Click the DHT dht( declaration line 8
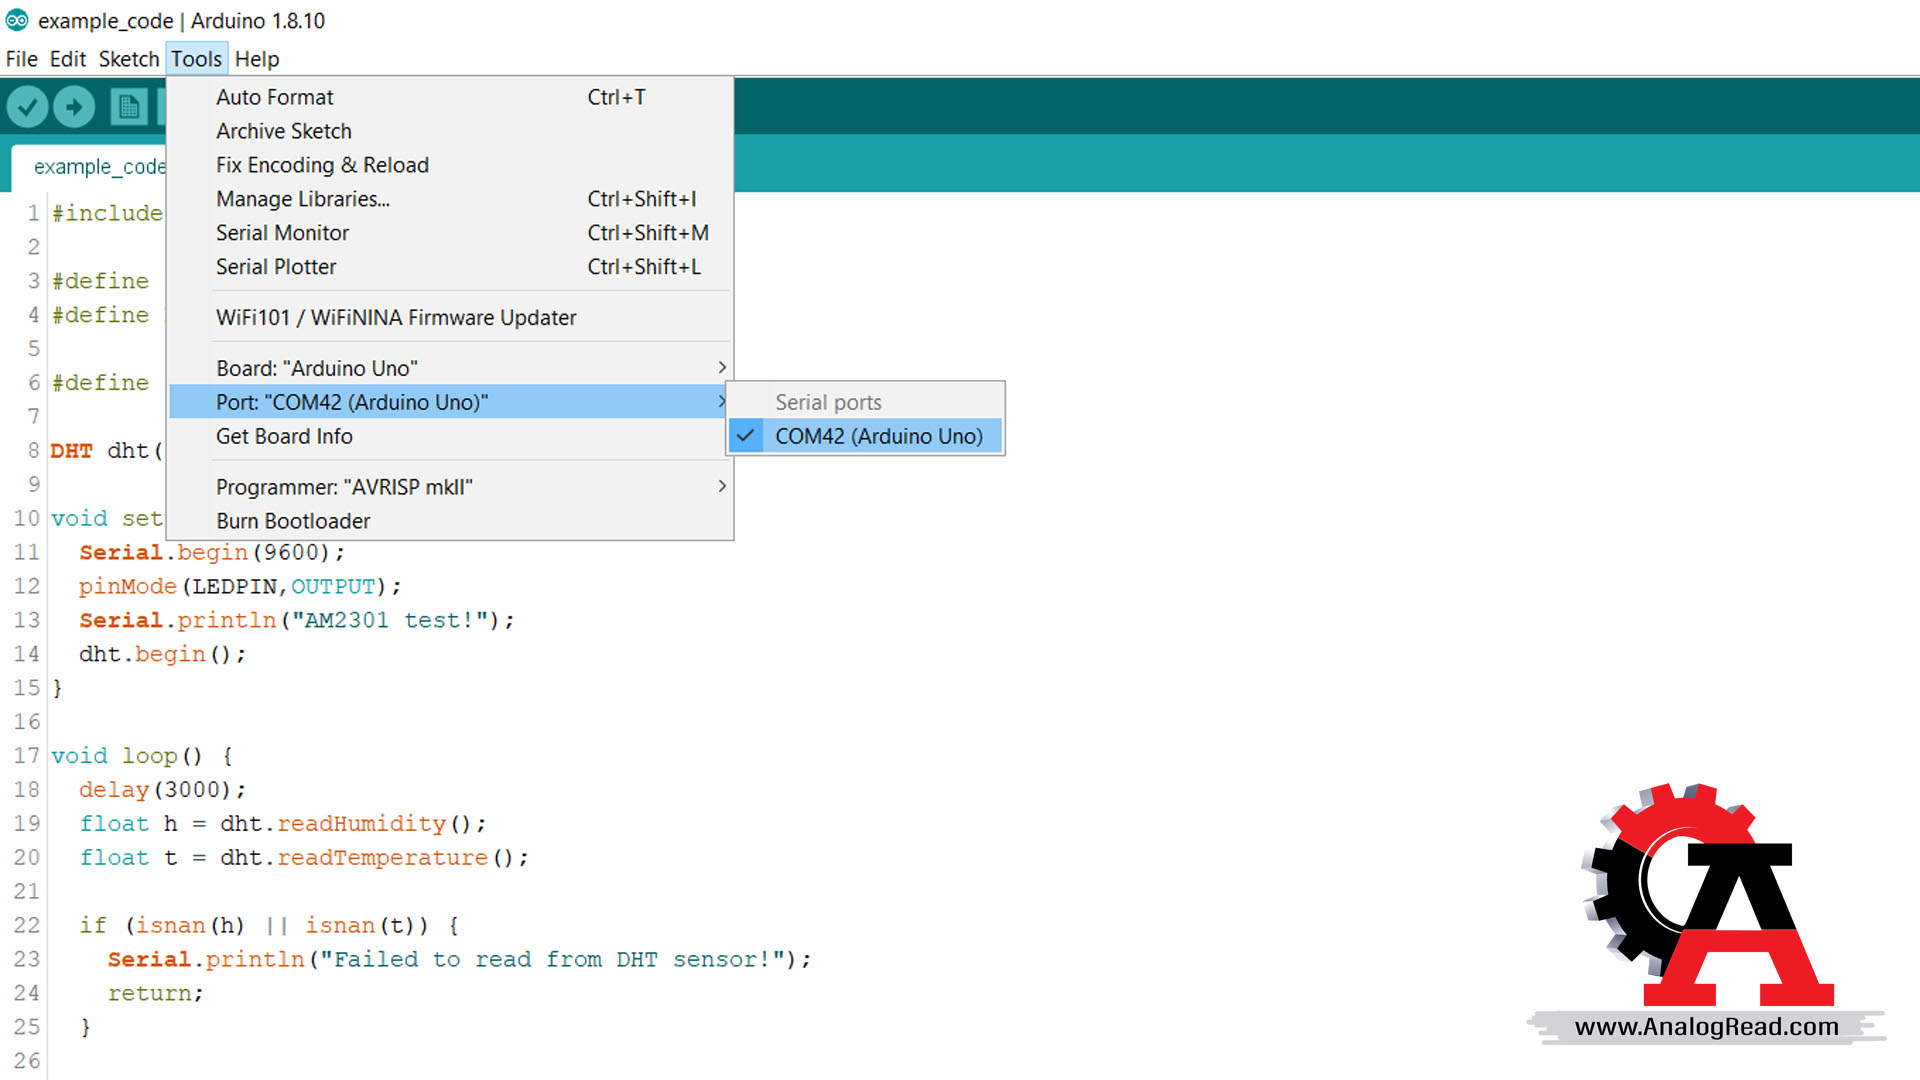This screenshot has height=1080, width=1920. pyautogui.click(x=106, y=451)
